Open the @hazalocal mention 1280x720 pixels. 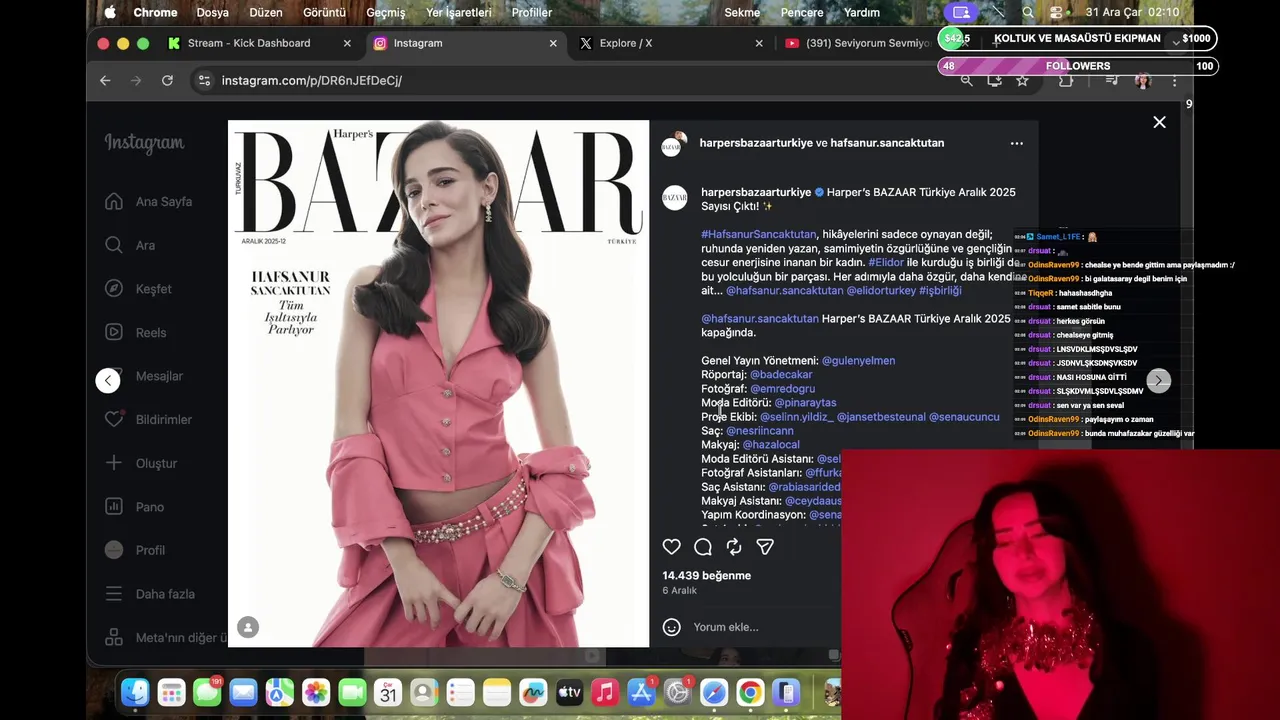click(x=771, y=444)
